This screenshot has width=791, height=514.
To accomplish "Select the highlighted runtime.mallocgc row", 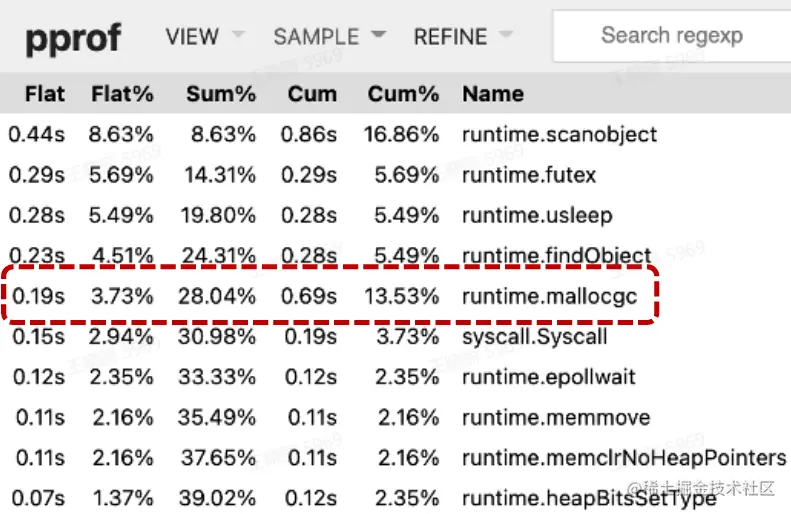I will [550, 296].
